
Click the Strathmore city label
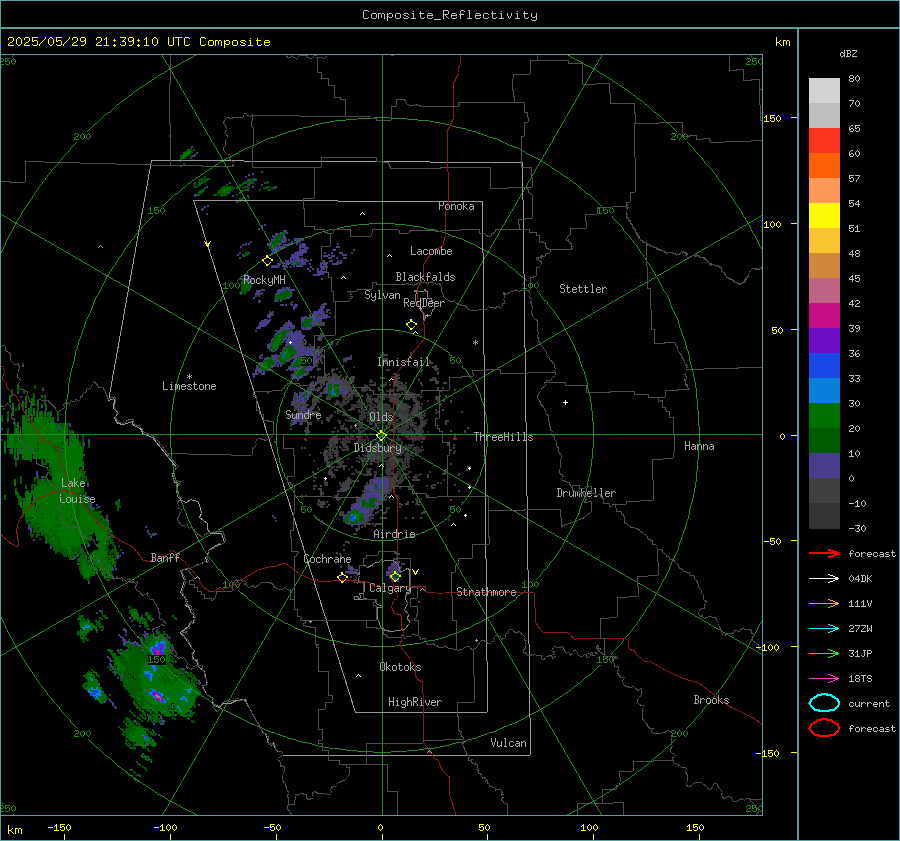pos(486,592)
